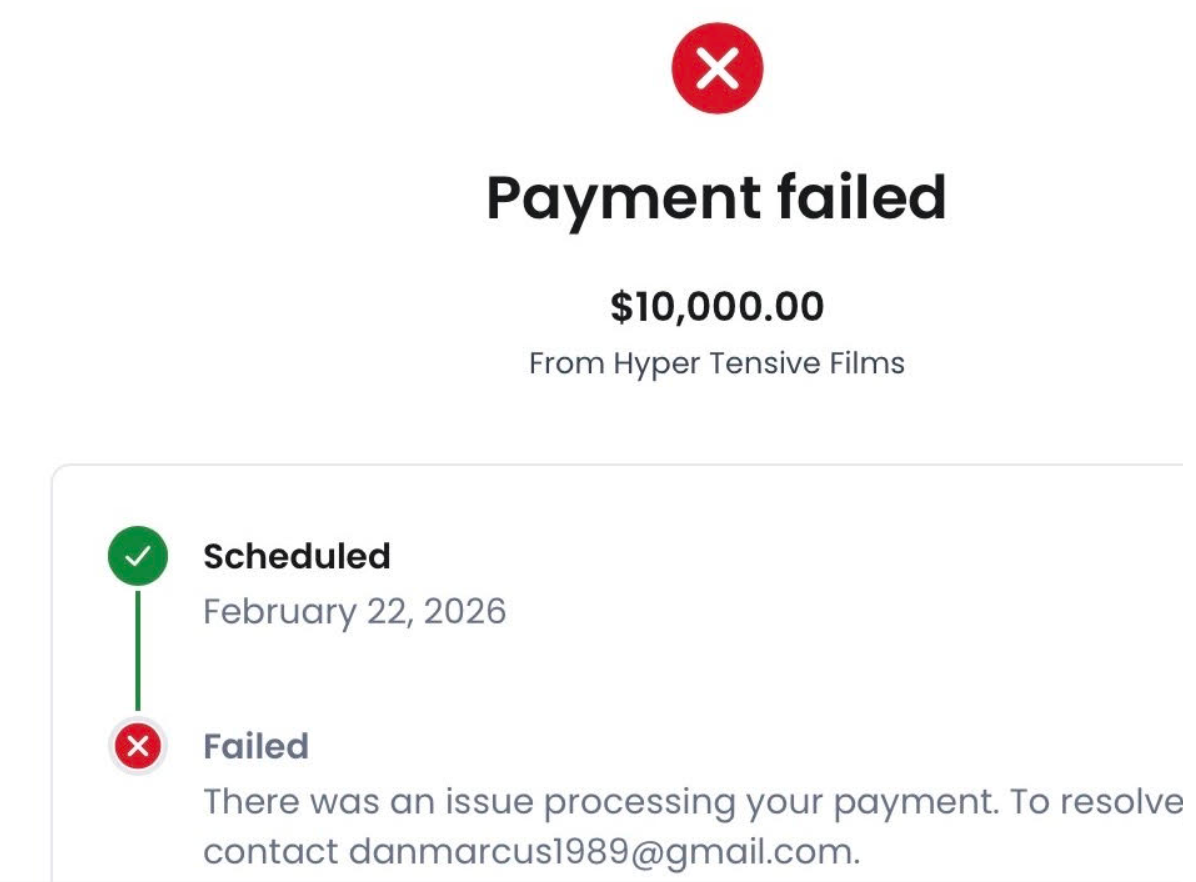Click the February 22, 2026 scheduled date
Screen dimensions: 1196x882
click(x=355, y=611)
